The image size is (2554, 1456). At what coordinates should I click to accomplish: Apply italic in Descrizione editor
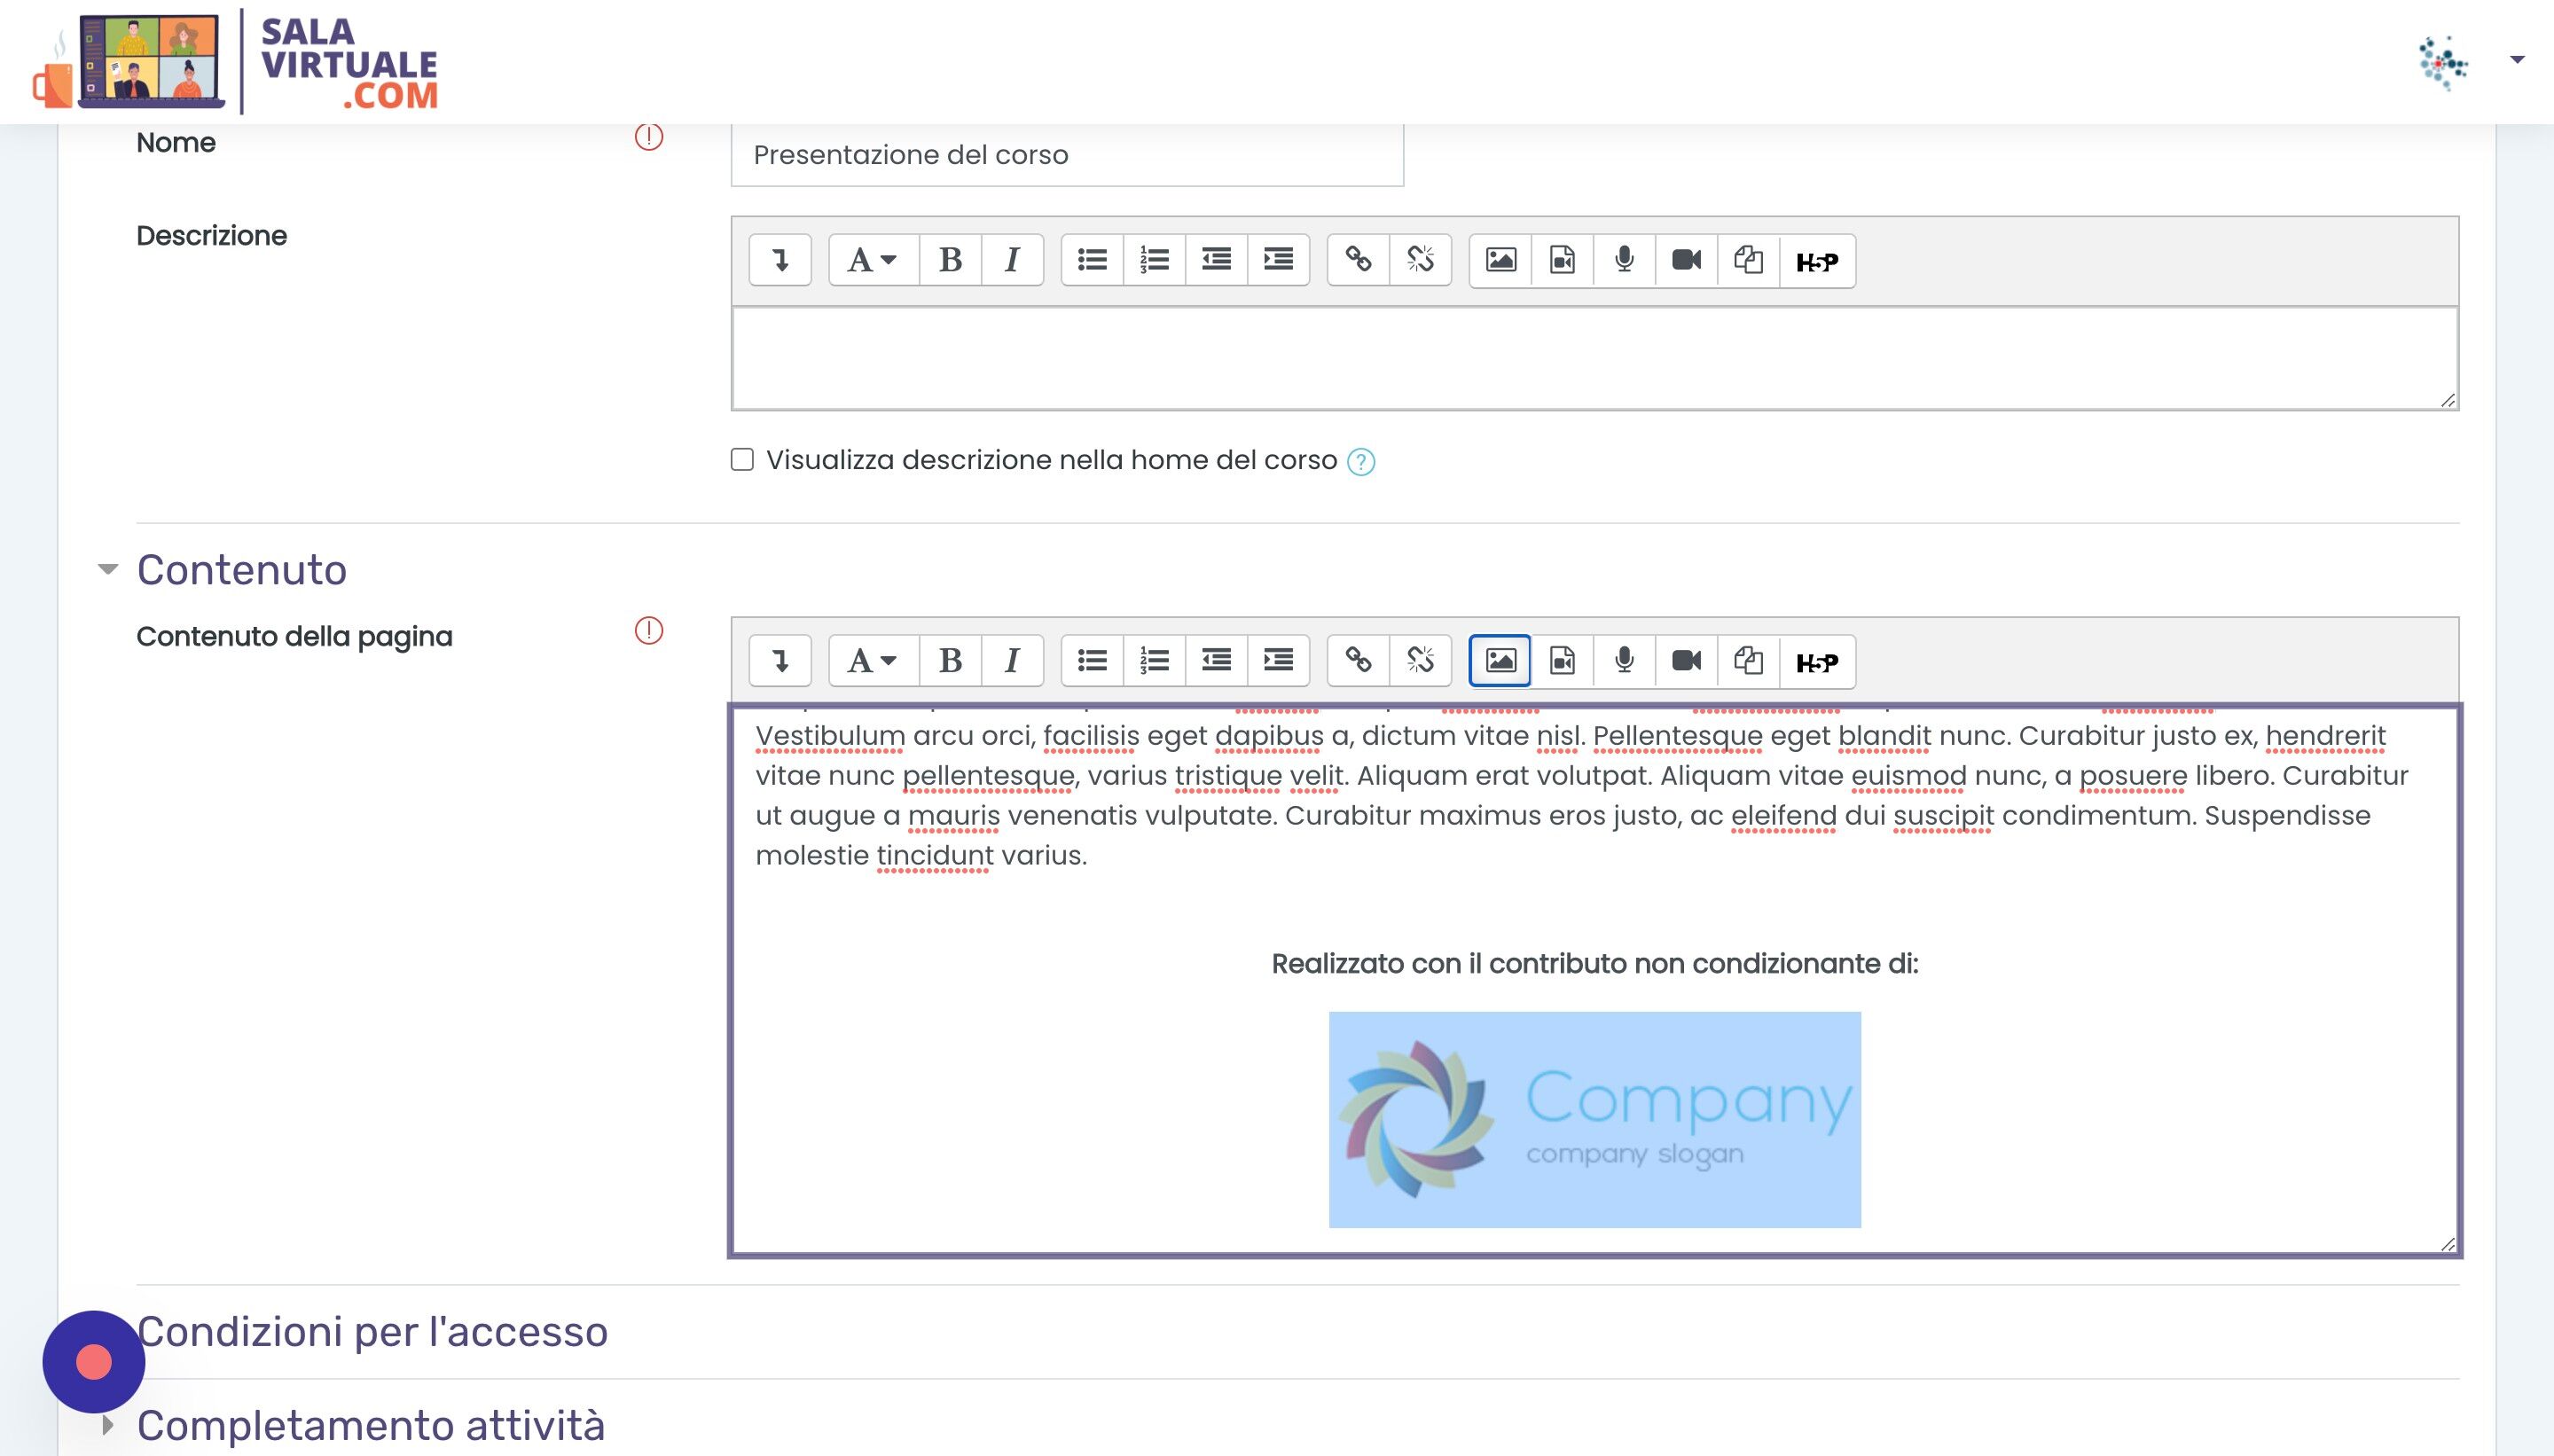1012,260
